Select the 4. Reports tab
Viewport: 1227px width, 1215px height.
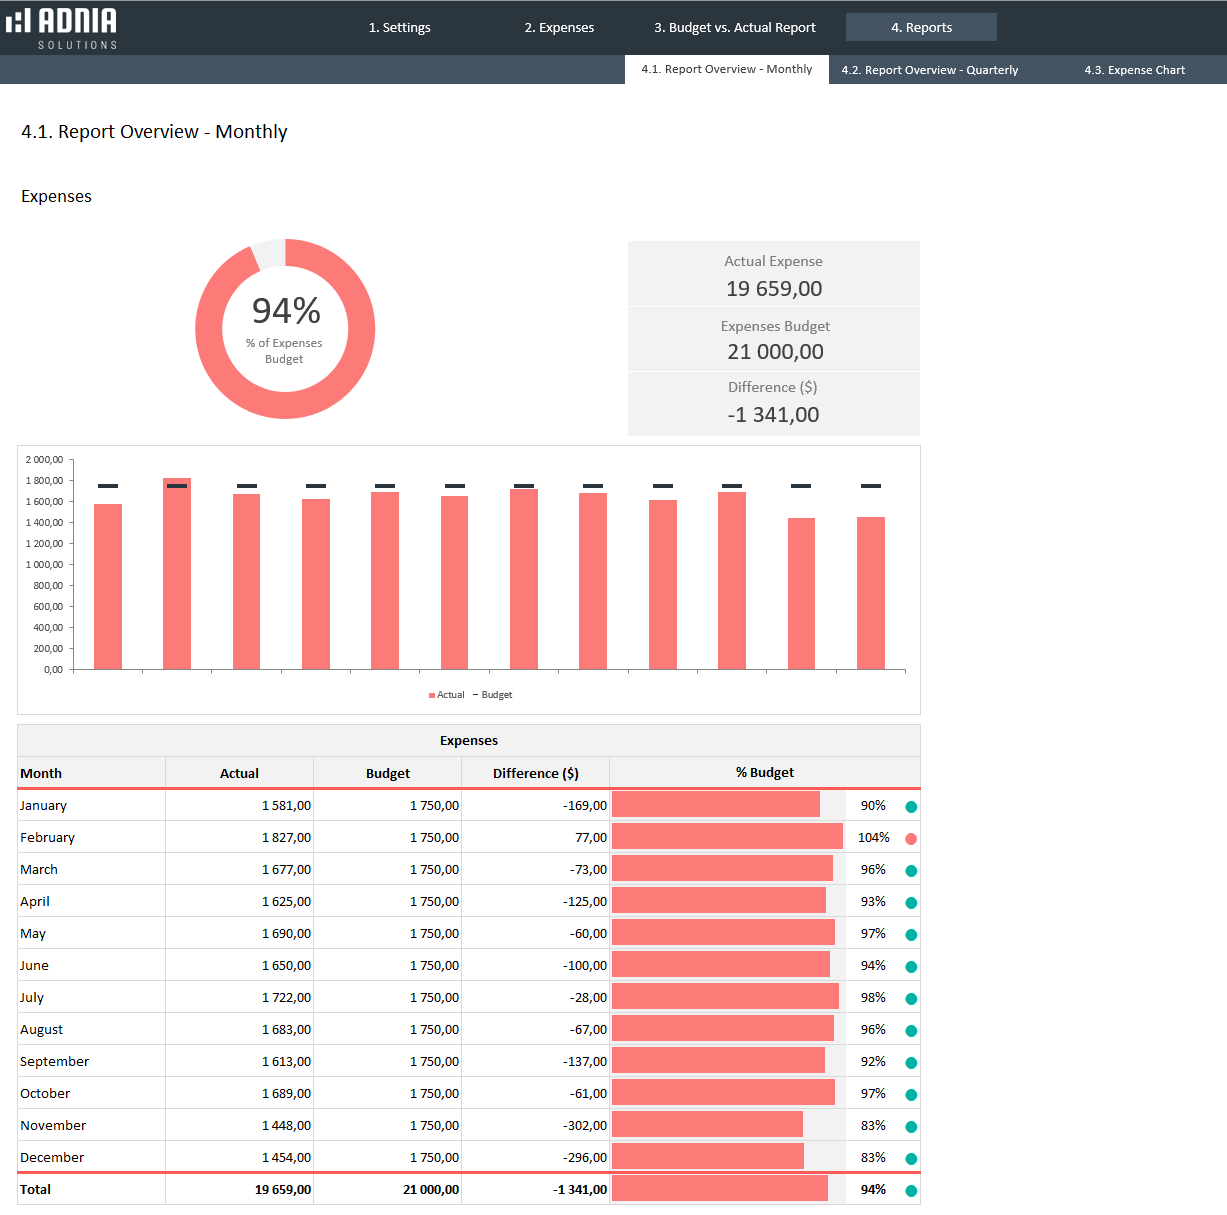point(921,28)
